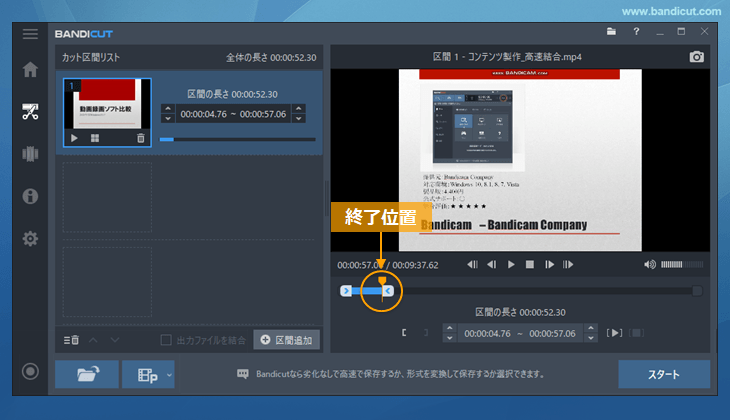Delete the segment using thumbnail trash icon
Screen dimensions: 730x420
pyautogui.click(x=141, y=137)
